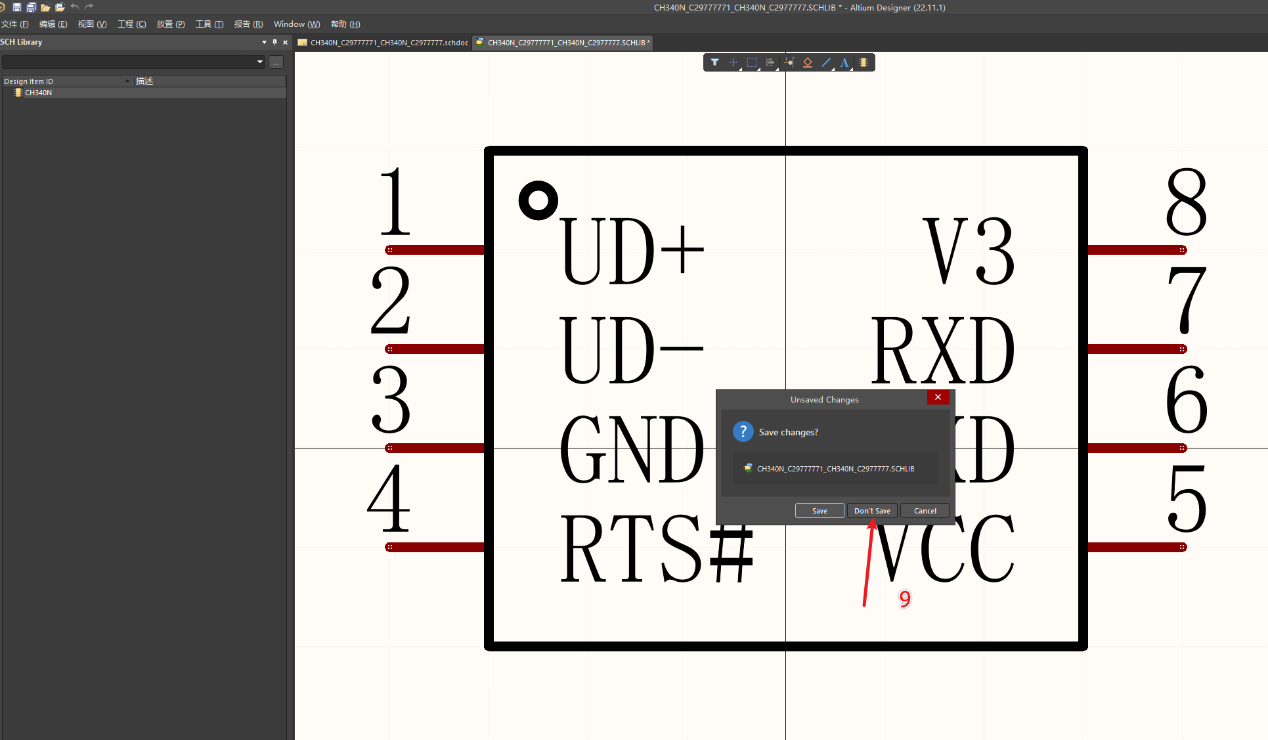Click the selection filter funnel icon
This screenshot has width=1268, height=740.
(714, 62)
